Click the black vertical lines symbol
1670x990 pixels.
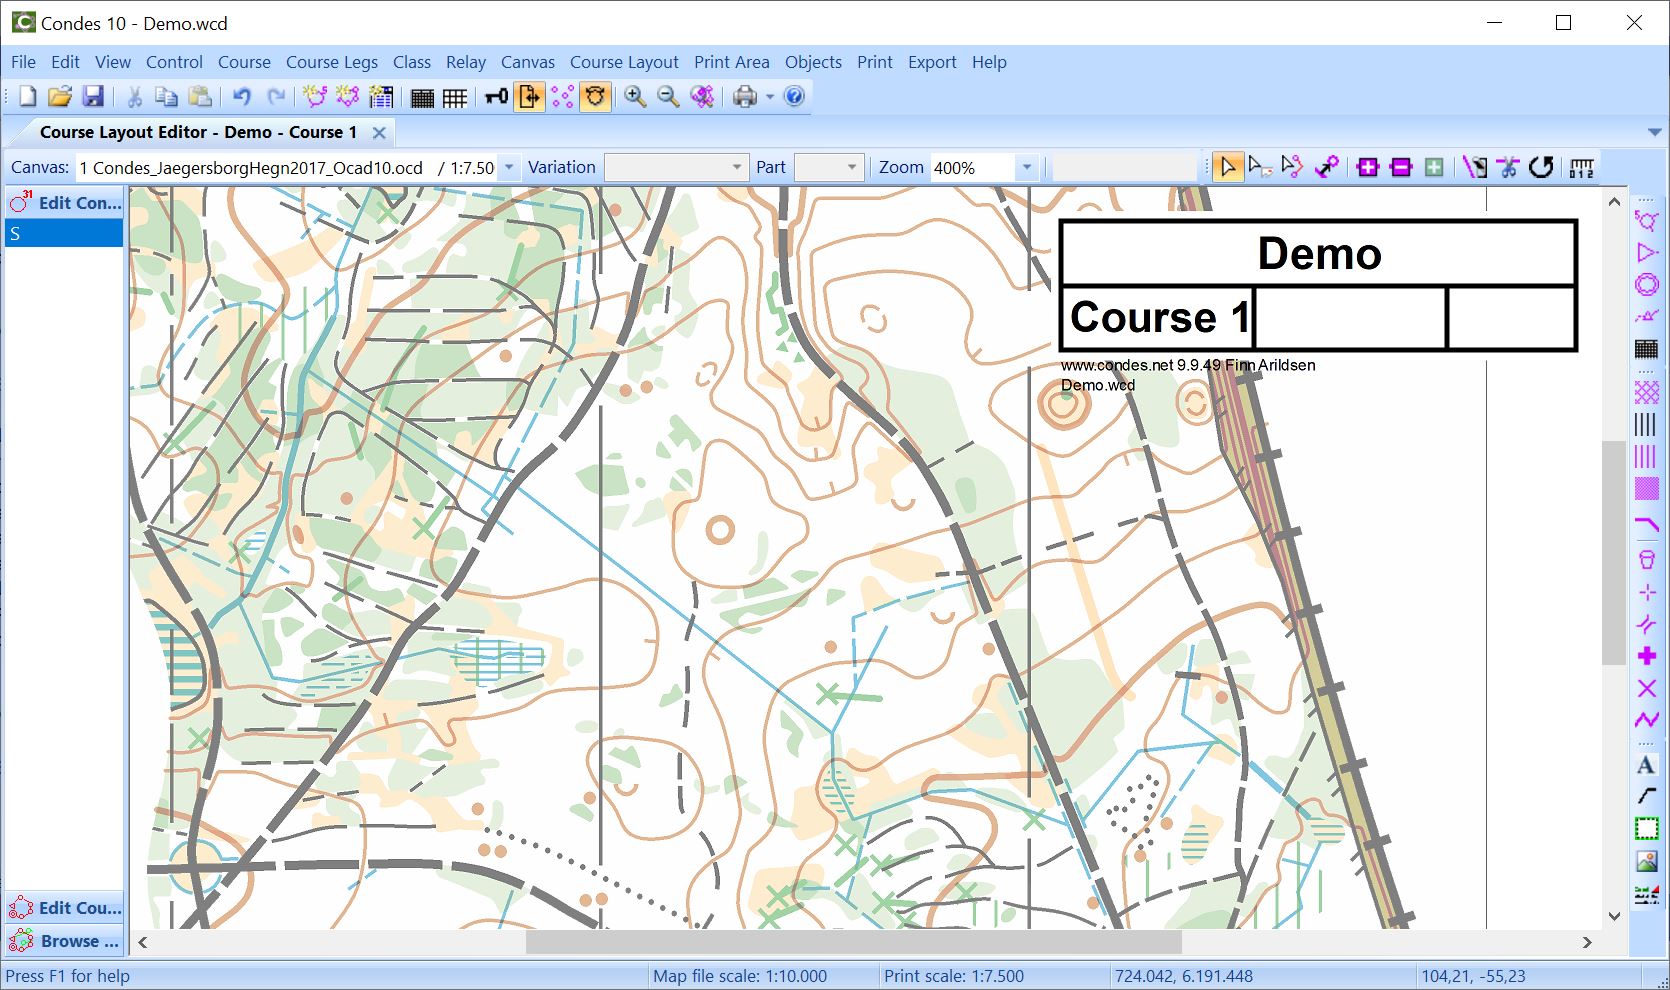tap(1646, 424)
